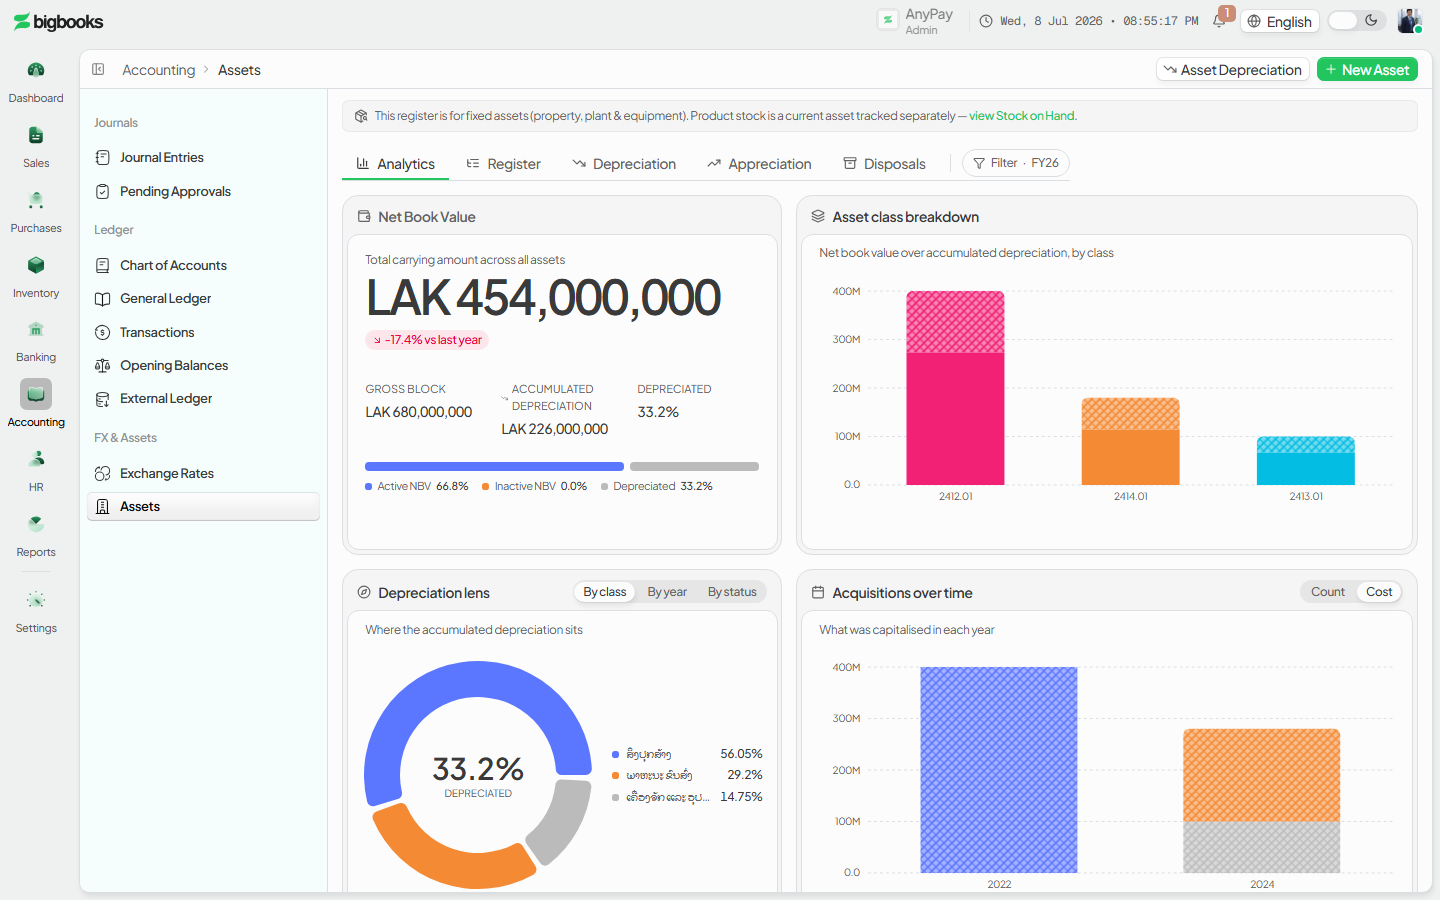Click the 29.2% legend row

(x=687, y=775)
